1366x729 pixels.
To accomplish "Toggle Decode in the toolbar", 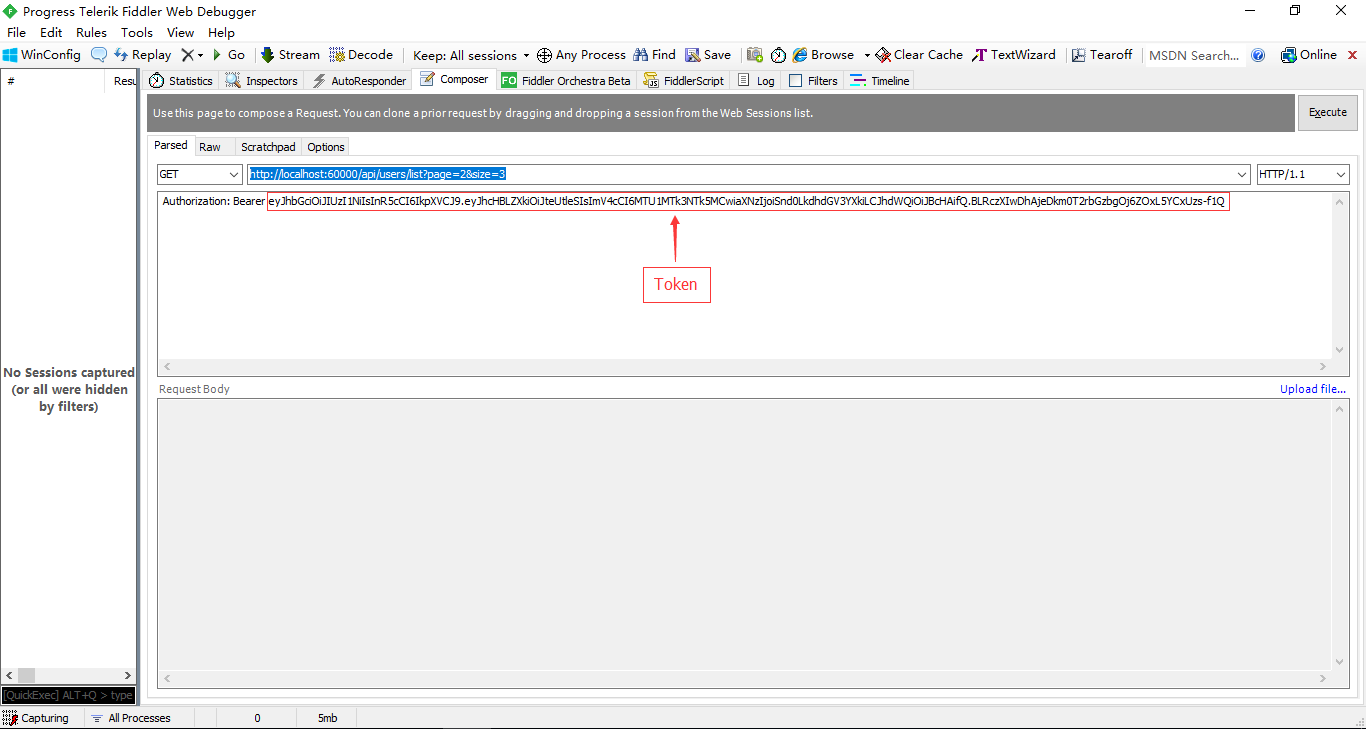I will point(361,55).
